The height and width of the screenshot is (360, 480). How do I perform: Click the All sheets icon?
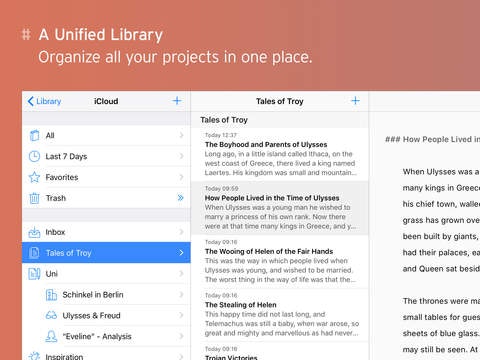34,135
